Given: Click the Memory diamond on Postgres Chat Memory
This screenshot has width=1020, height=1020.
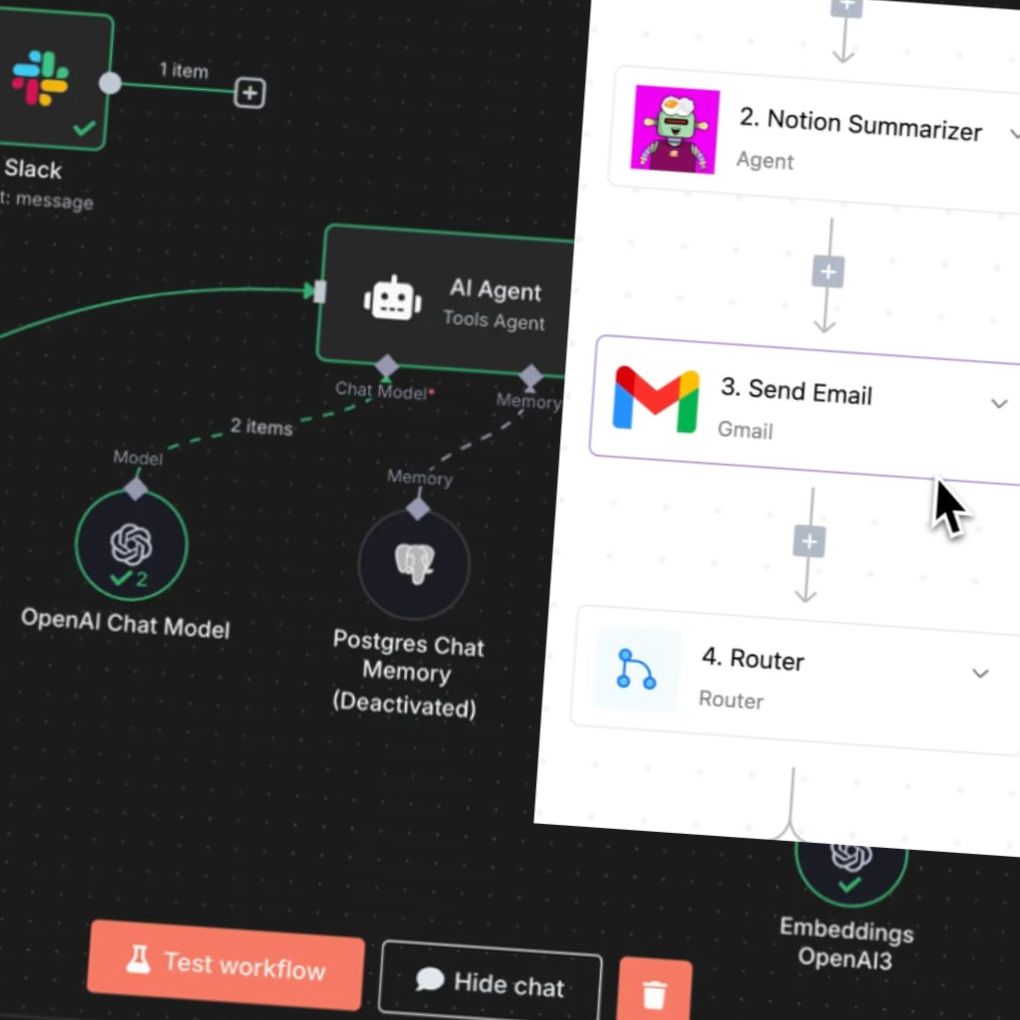Looking at the screenshot, I should click(418, 508).
